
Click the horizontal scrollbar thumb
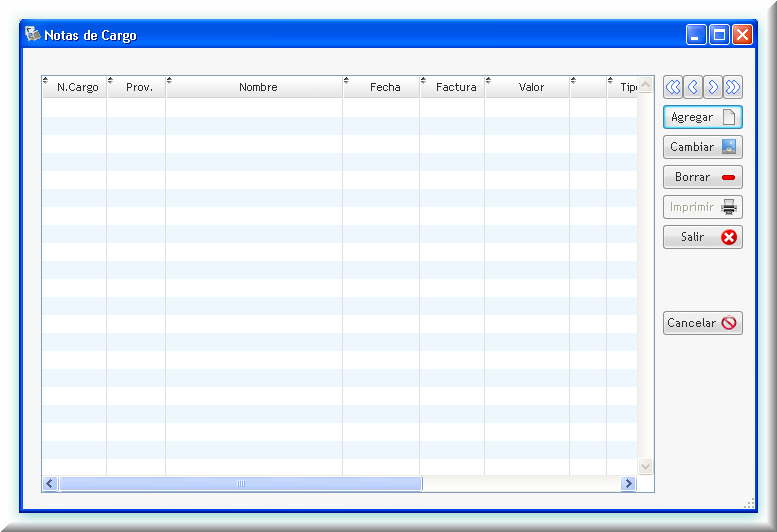[x=241, y=483]
